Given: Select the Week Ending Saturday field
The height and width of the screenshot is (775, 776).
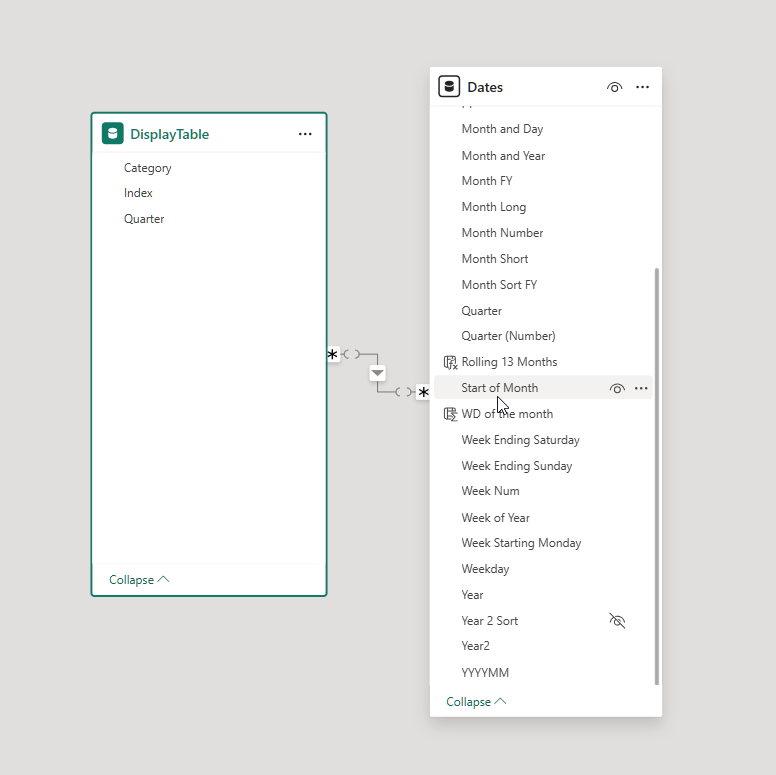Looking at the screenshot, I should pyautogui.click(x=521, y=440).
